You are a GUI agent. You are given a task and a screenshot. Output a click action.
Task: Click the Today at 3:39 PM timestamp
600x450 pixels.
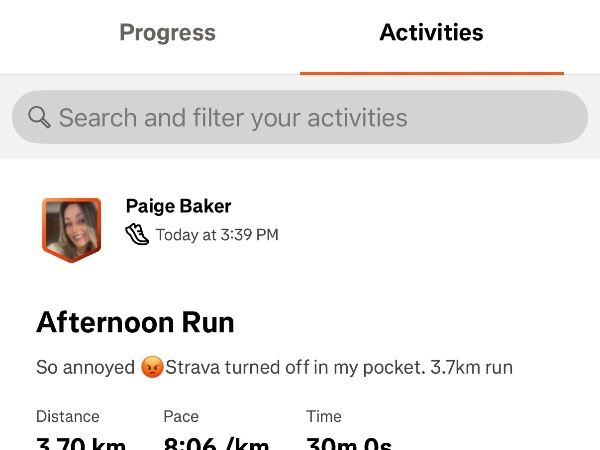coord(217,235)
